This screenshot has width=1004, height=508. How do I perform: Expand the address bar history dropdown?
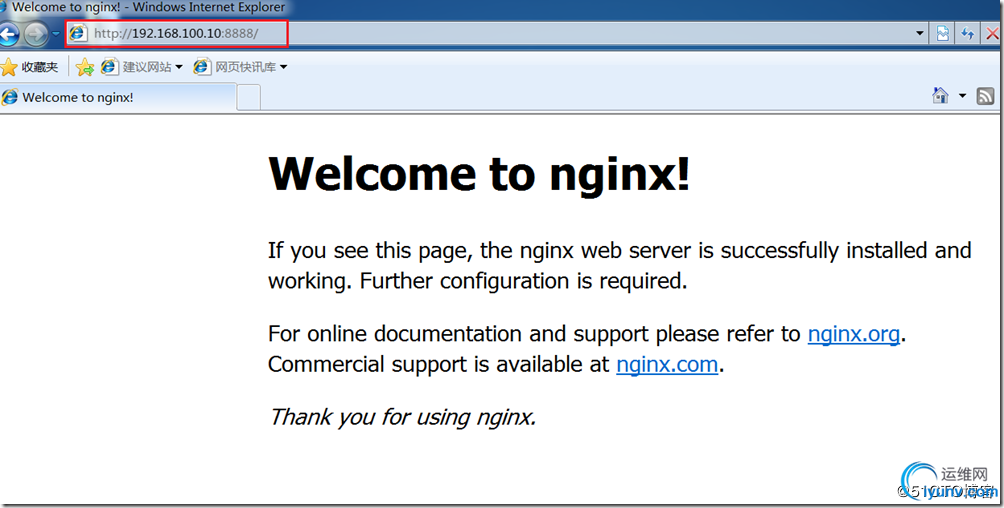(x=920, y=33)
